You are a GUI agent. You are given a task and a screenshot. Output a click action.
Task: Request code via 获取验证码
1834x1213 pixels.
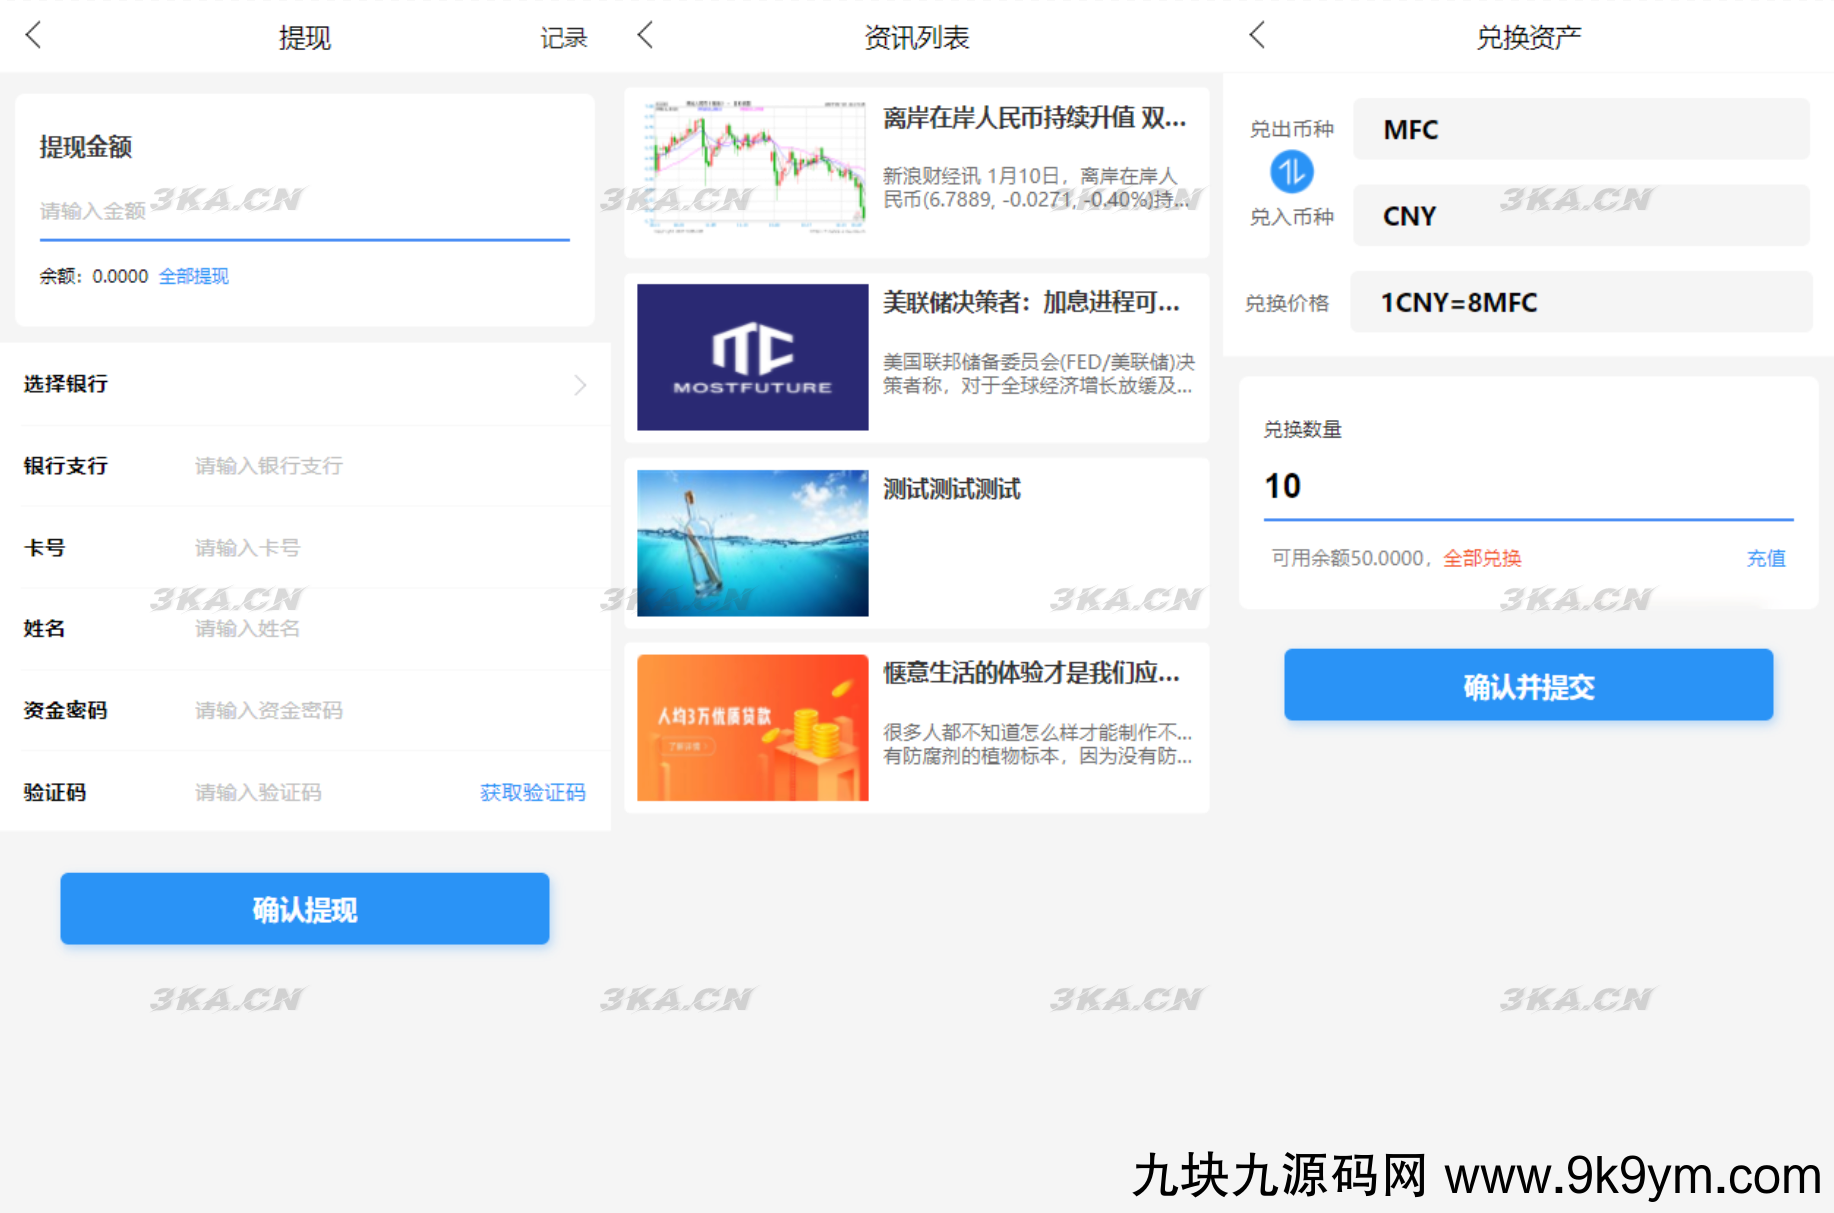click(532, 793)
